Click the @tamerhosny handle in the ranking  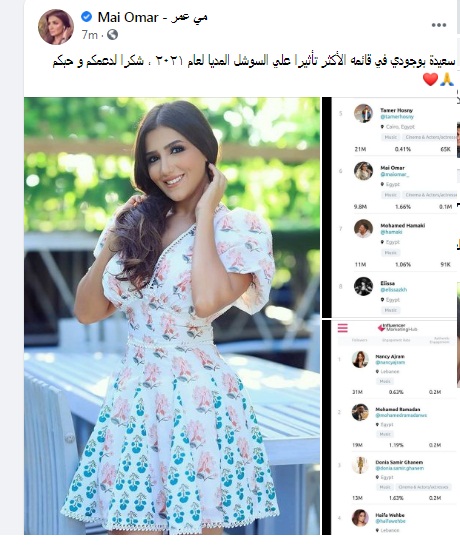point(397,117)
